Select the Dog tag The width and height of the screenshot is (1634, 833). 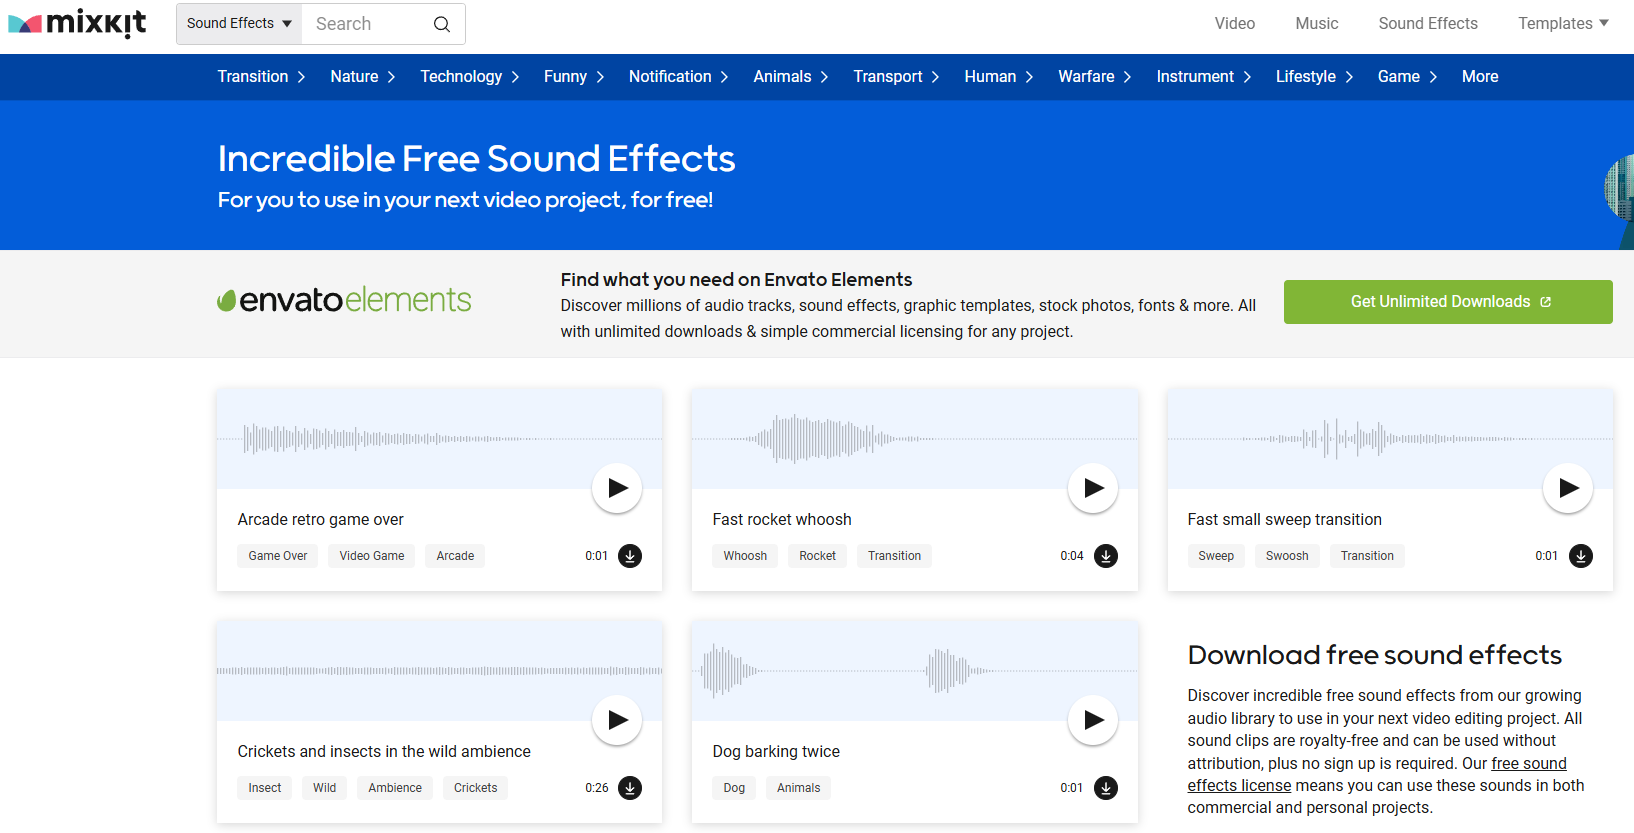[734, 788]
